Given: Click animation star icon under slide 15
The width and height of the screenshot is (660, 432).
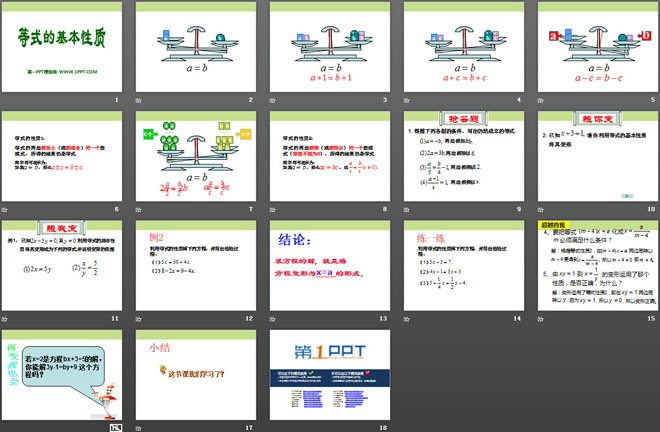Looking at the screenshot, I should pyautogui.click(x=541, y=319).
